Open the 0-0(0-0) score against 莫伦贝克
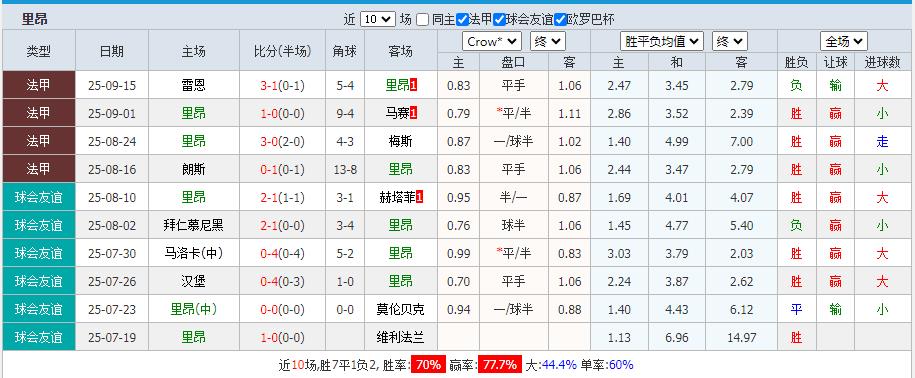 tap(282, 310)
